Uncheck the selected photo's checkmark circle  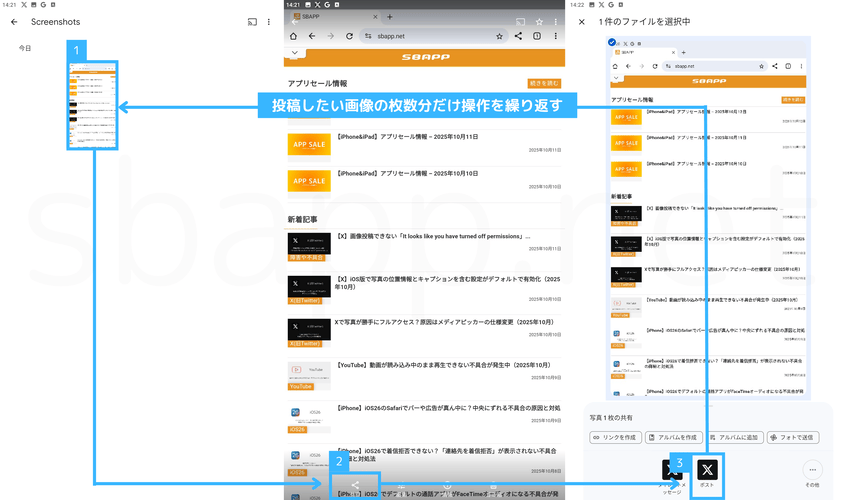pos(612,44)
